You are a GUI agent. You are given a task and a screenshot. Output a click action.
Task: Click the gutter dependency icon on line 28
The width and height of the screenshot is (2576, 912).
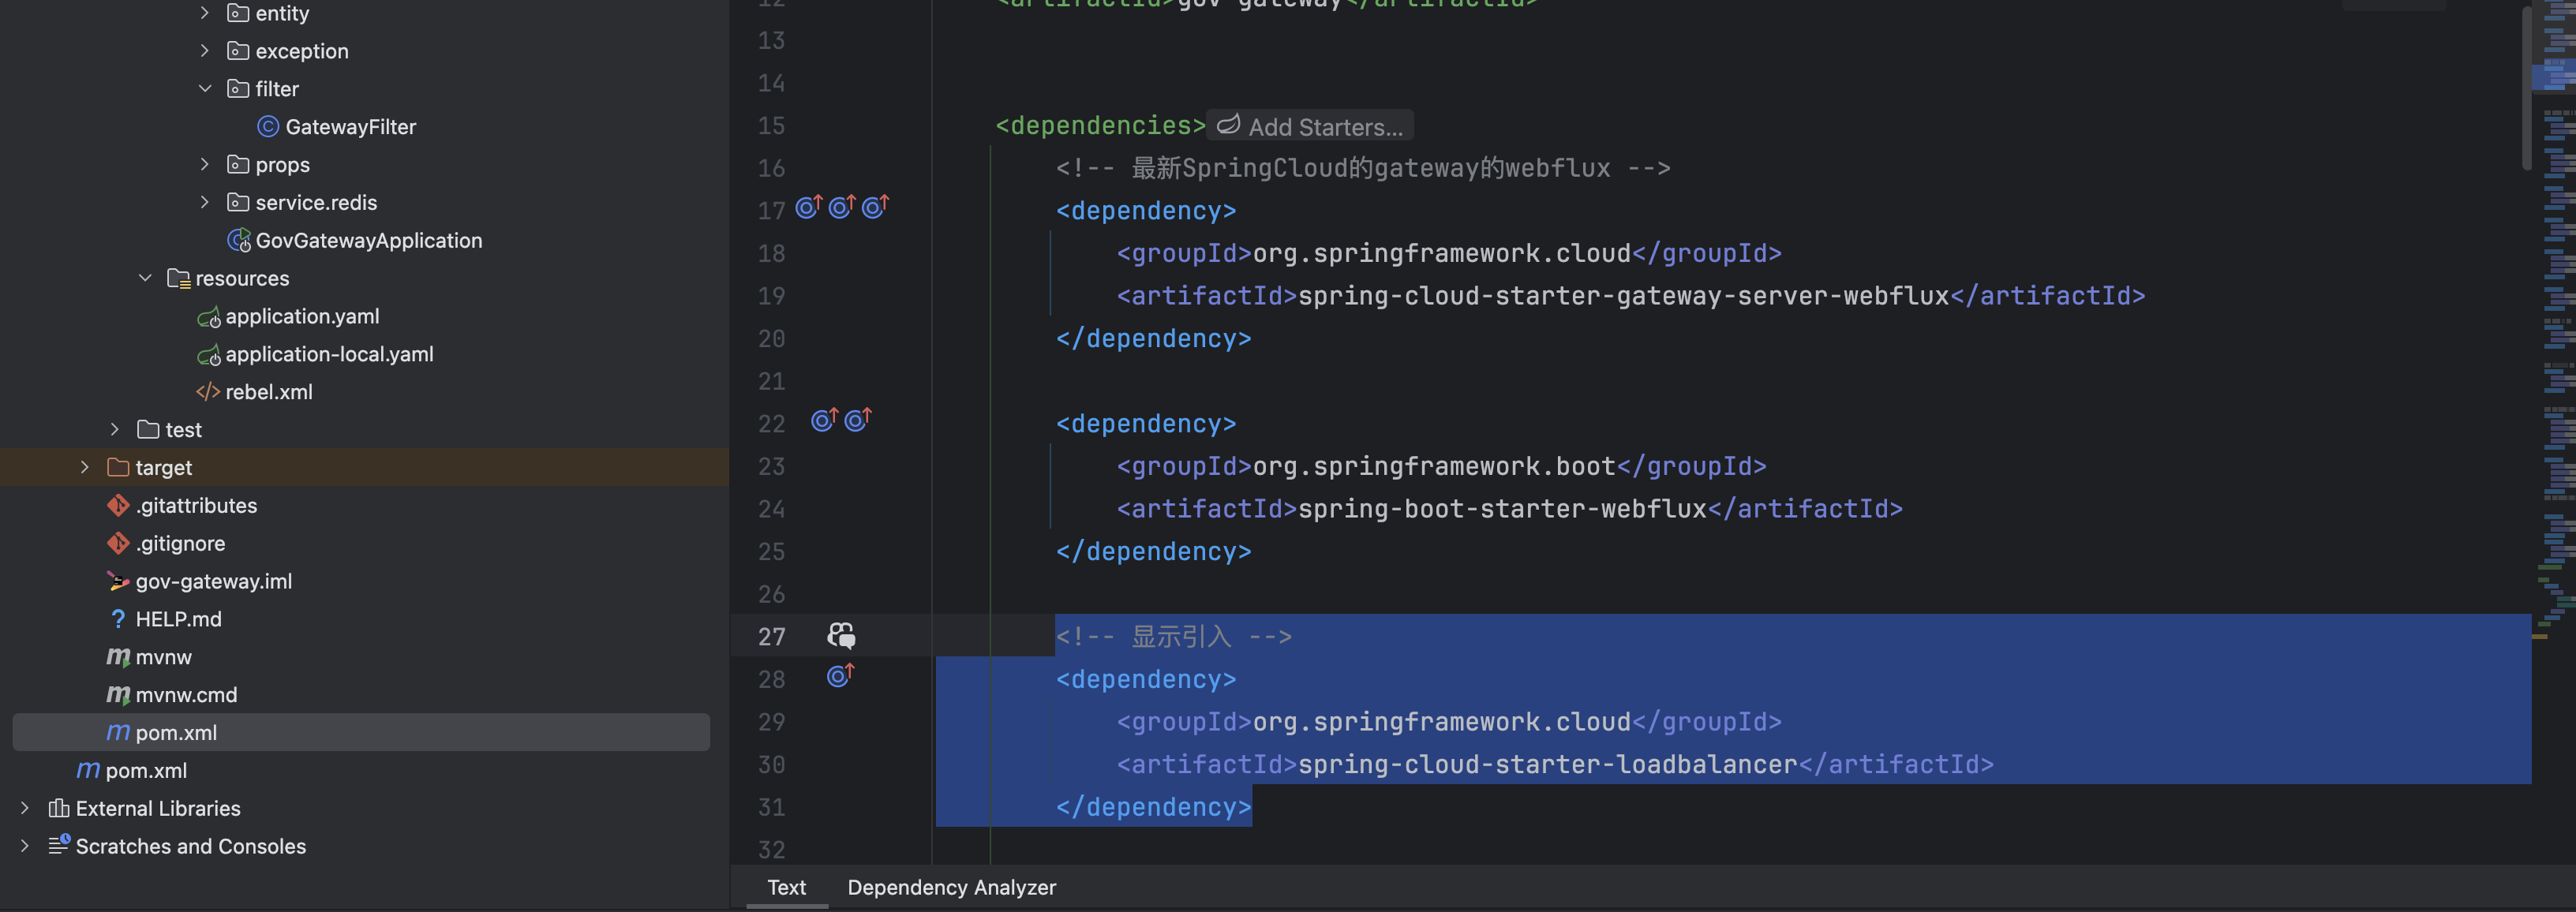coord(840,677)
